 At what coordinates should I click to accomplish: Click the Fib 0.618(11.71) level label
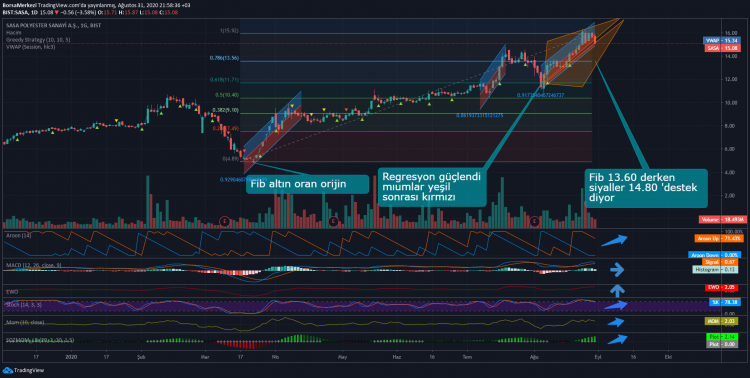point(224,80)
